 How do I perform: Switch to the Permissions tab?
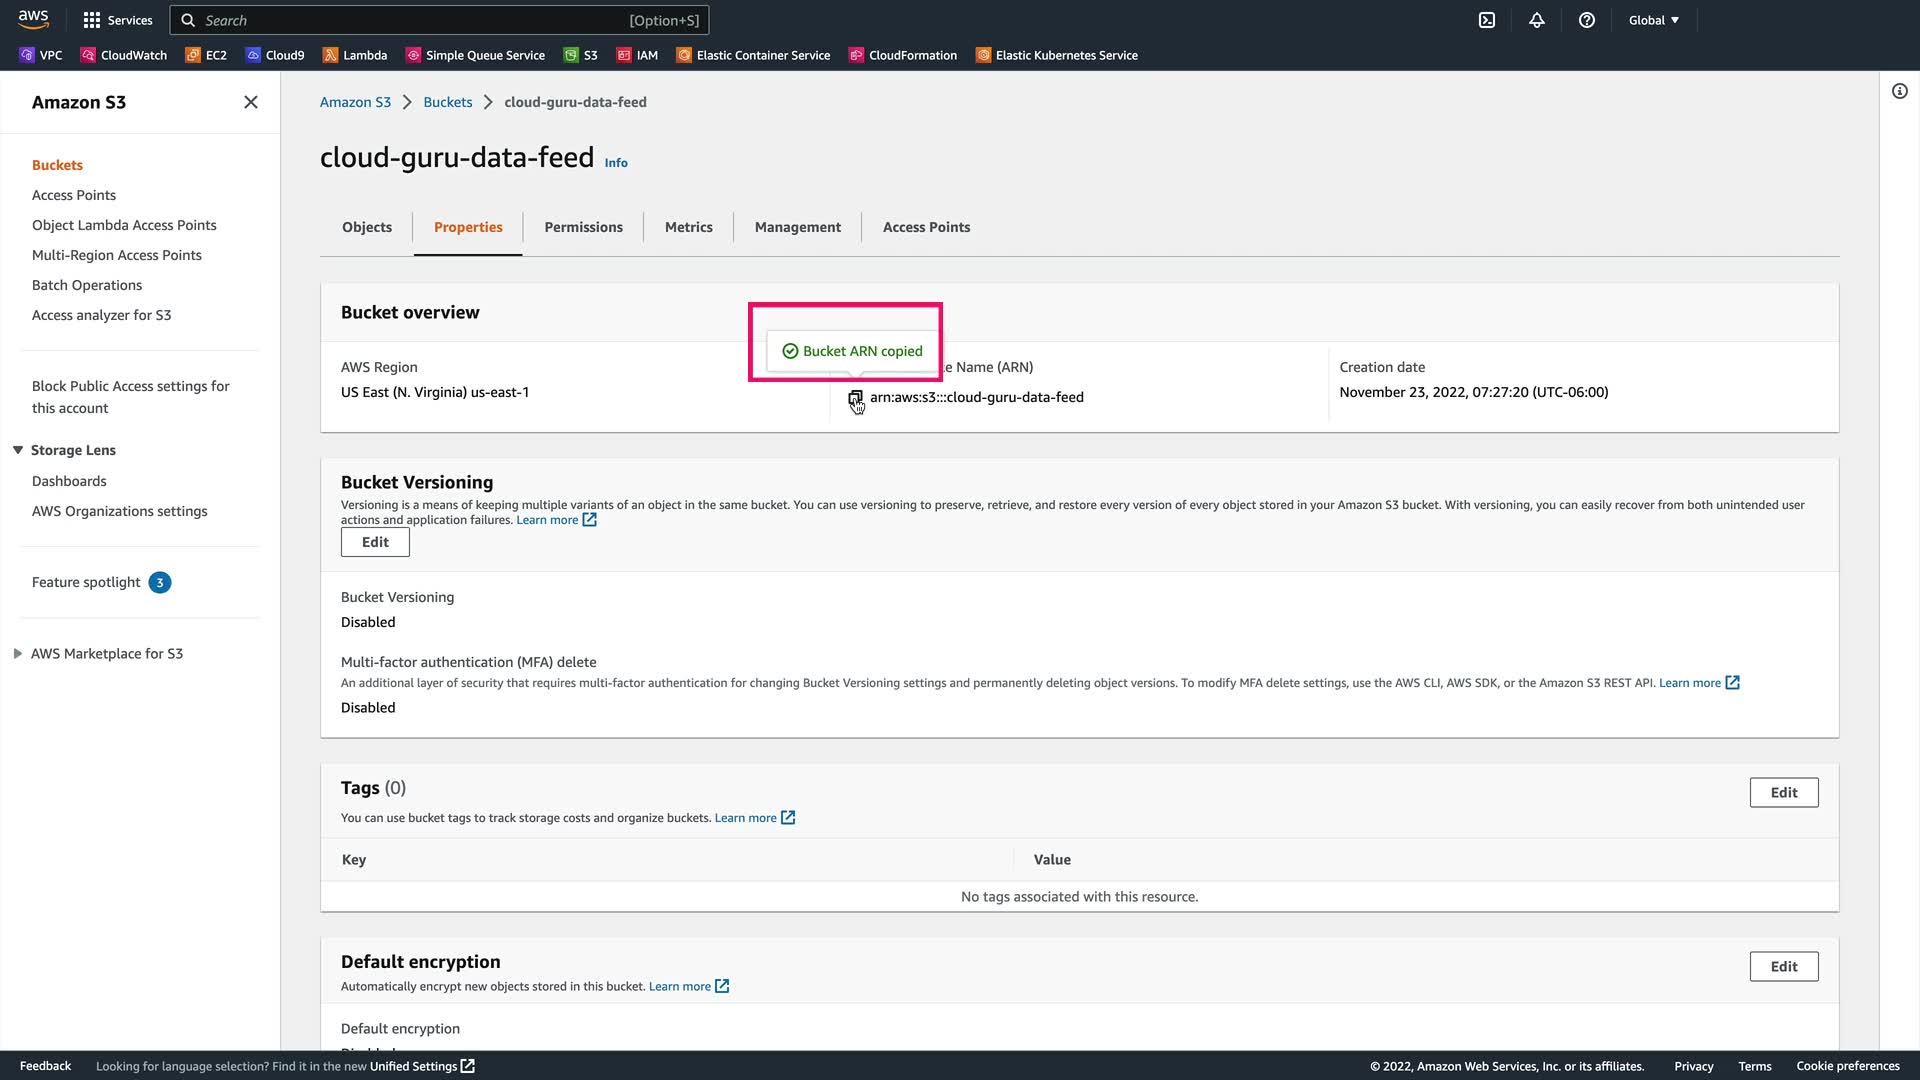[583, 227]
